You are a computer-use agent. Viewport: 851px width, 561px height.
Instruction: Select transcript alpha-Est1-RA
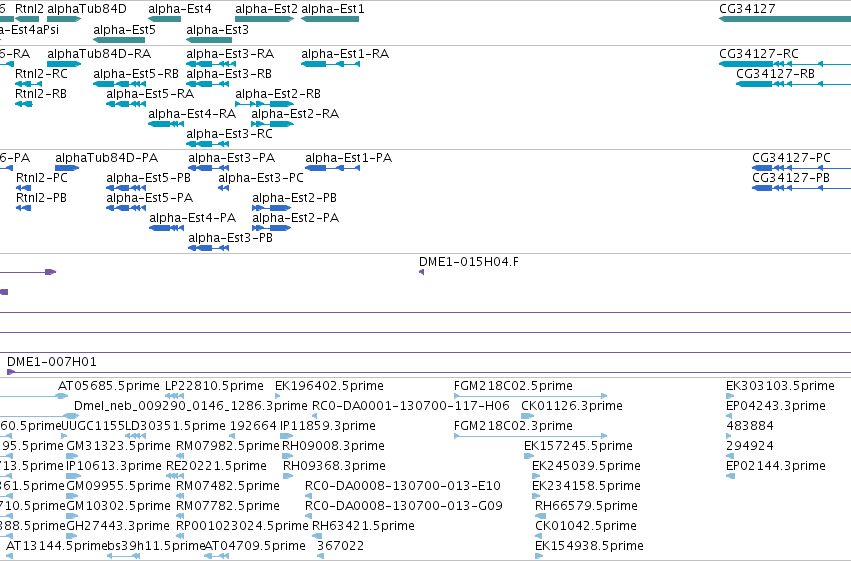point(345,54)
